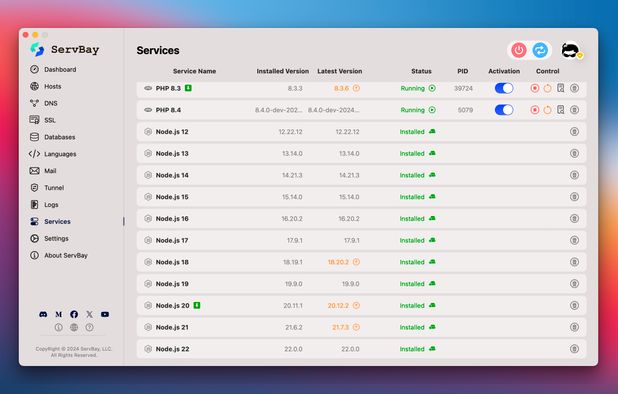
Task: Open PHP 8.3 log file icon
Action: (560, 88)
